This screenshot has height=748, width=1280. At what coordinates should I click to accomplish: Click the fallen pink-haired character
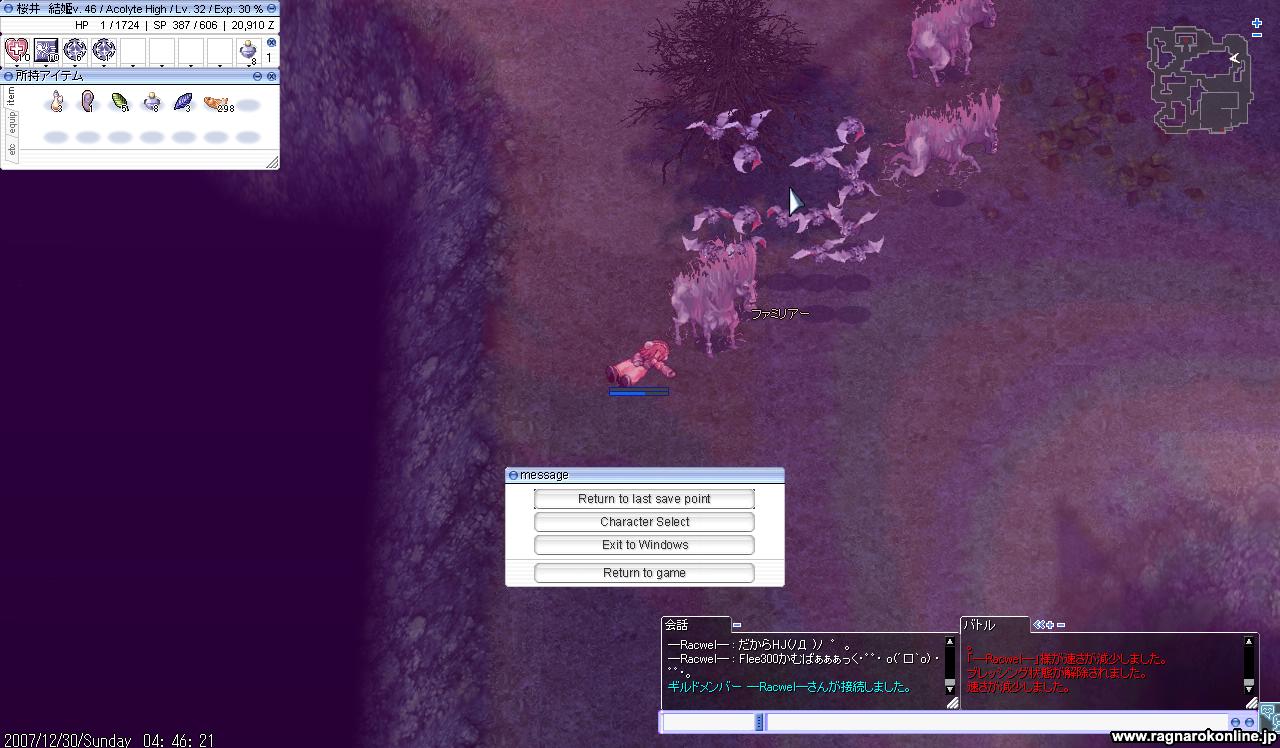pyautogui.click(x=640, y=363)
